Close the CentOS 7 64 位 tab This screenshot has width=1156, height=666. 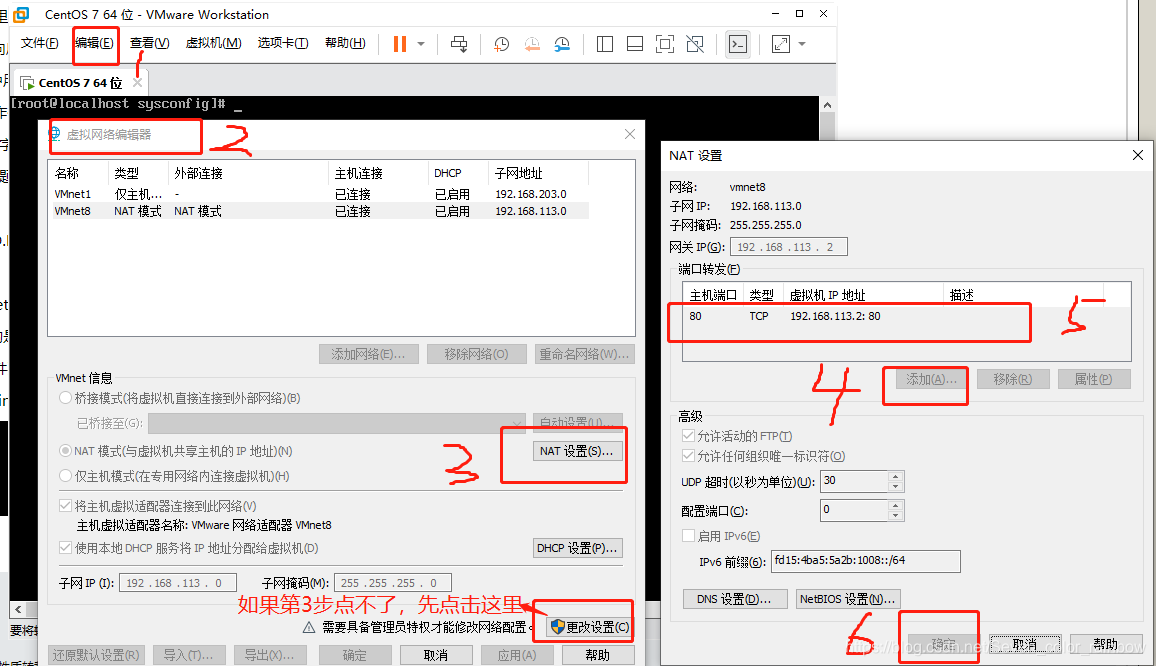(137, 83)
